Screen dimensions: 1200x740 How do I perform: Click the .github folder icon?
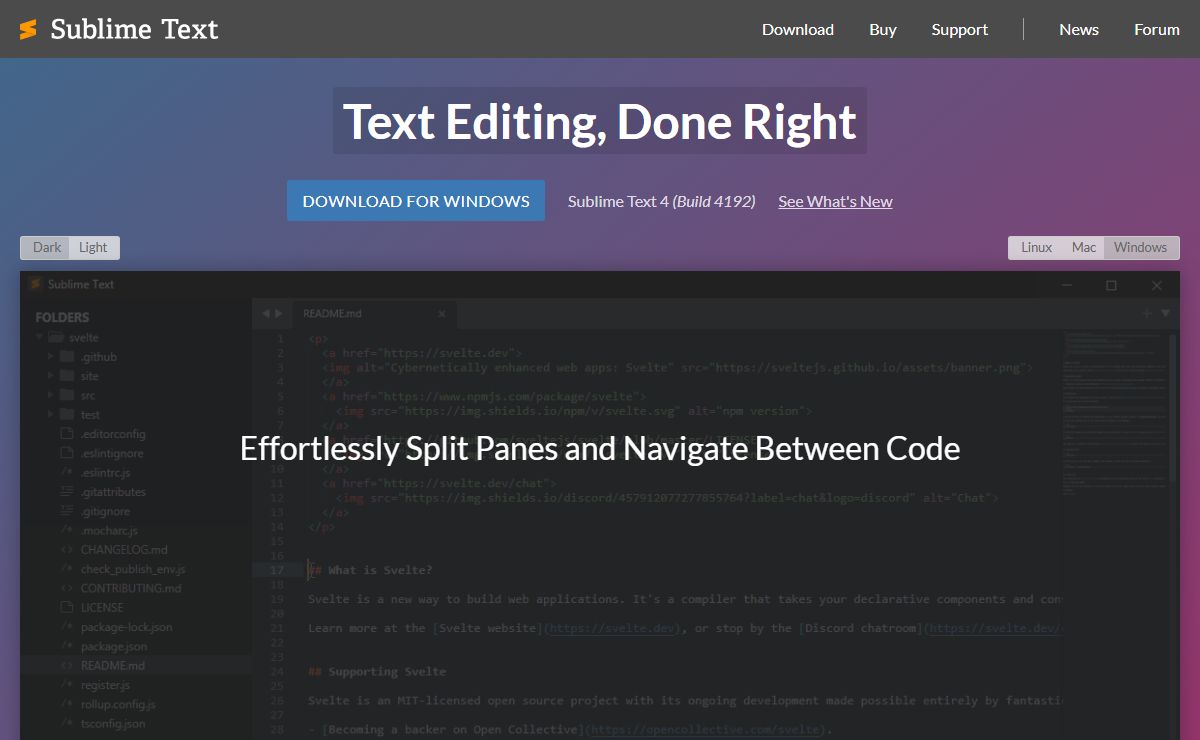(67, 357)
